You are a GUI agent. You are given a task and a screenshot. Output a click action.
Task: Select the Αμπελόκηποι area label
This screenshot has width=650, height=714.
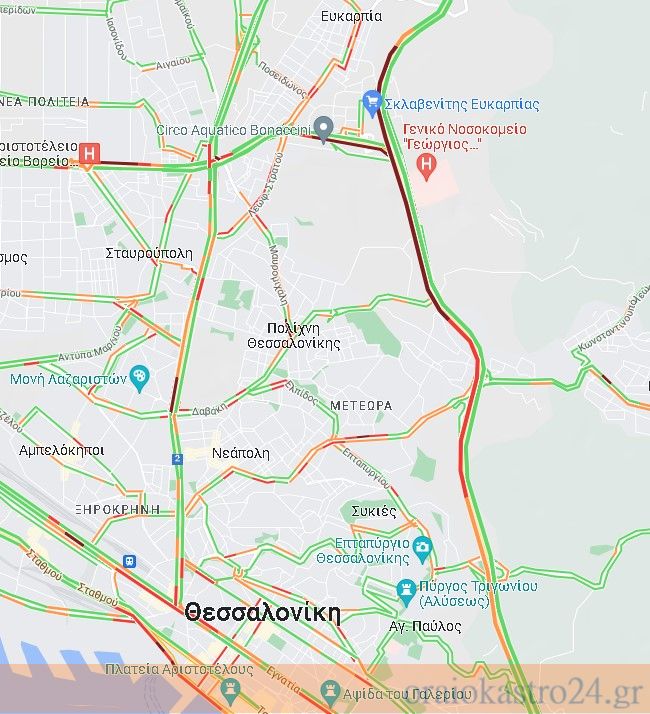(61, 450)
